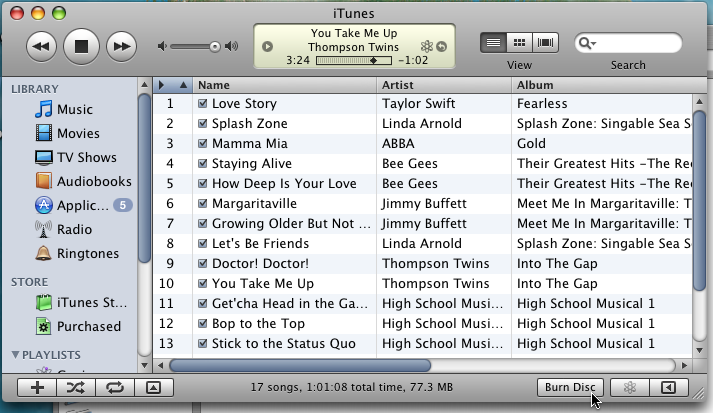Uncheck the Splash Zone checkbox

coord(203,124)
